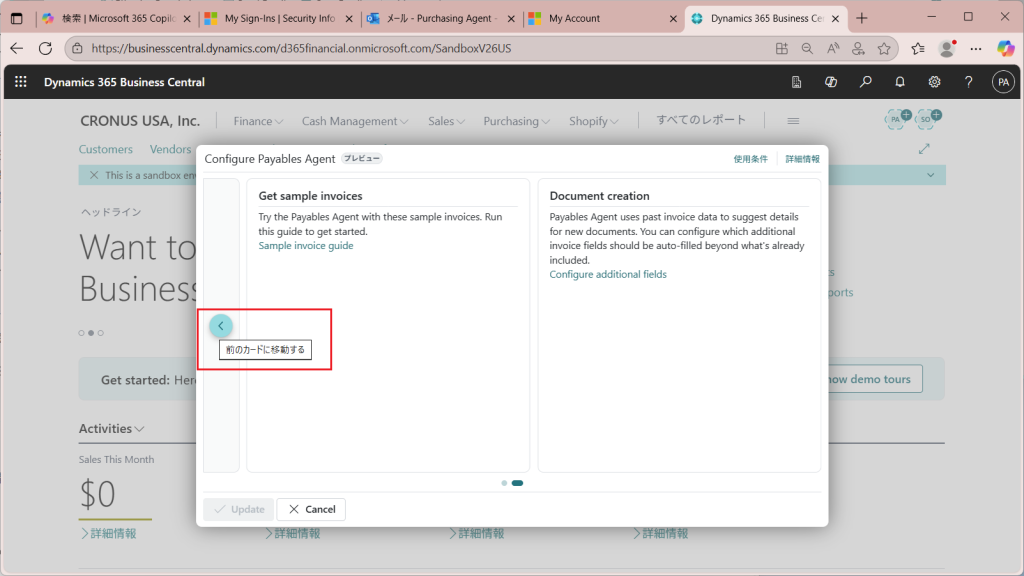
Task: Click the $0 Sales This Month value
Action: pyautogui.click(x=97, y=494)
